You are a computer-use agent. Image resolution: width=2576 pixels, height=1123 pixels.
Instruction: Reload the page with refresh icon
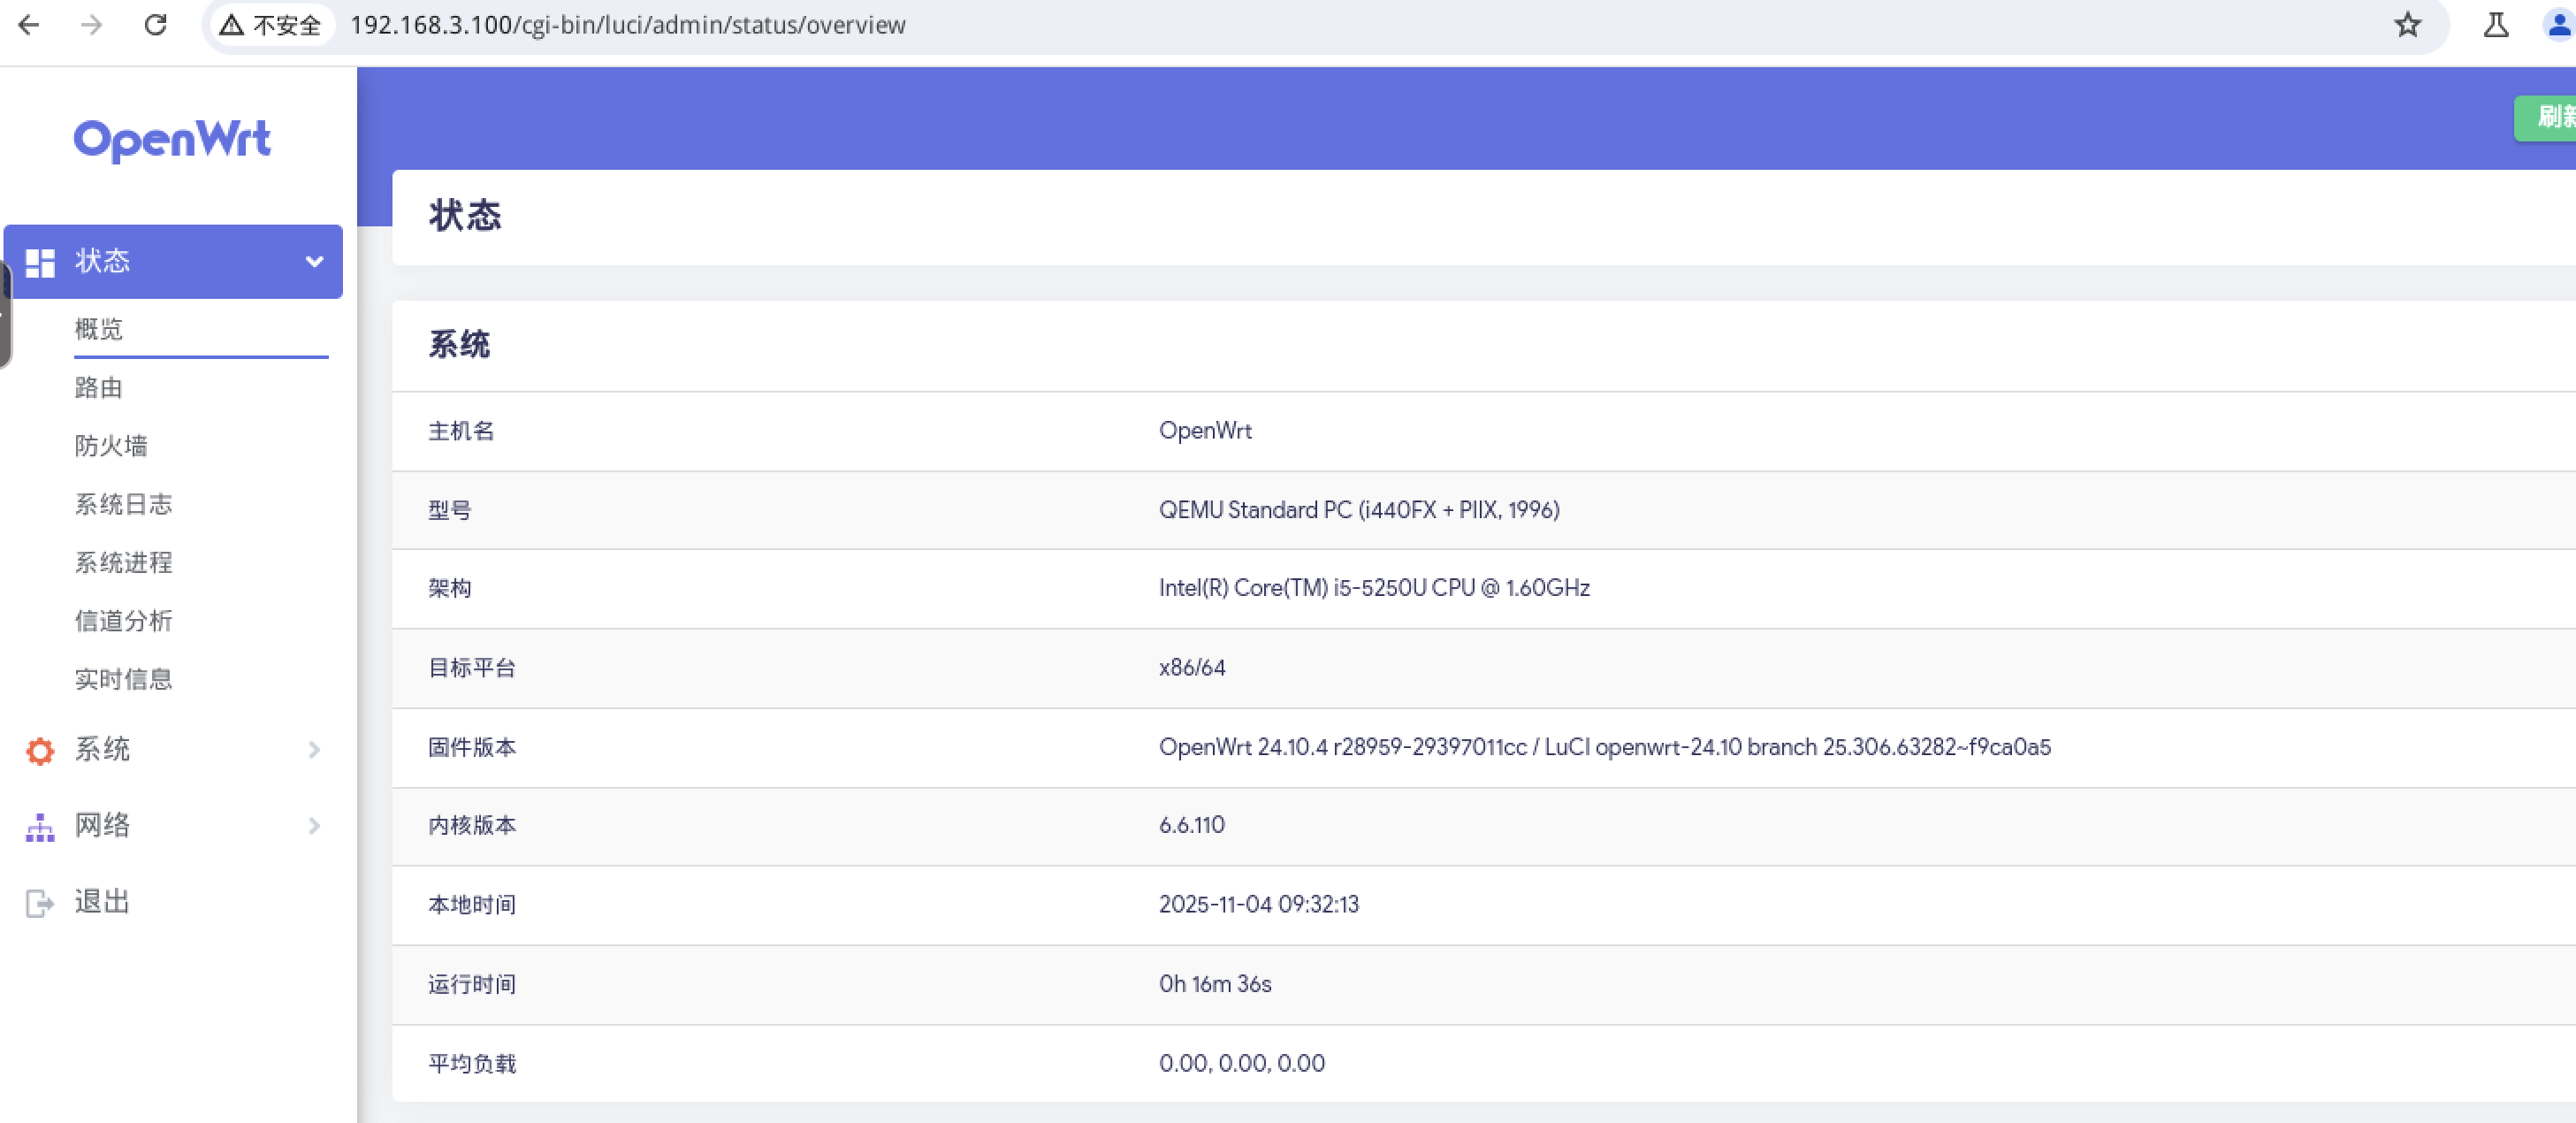point(155,25)
